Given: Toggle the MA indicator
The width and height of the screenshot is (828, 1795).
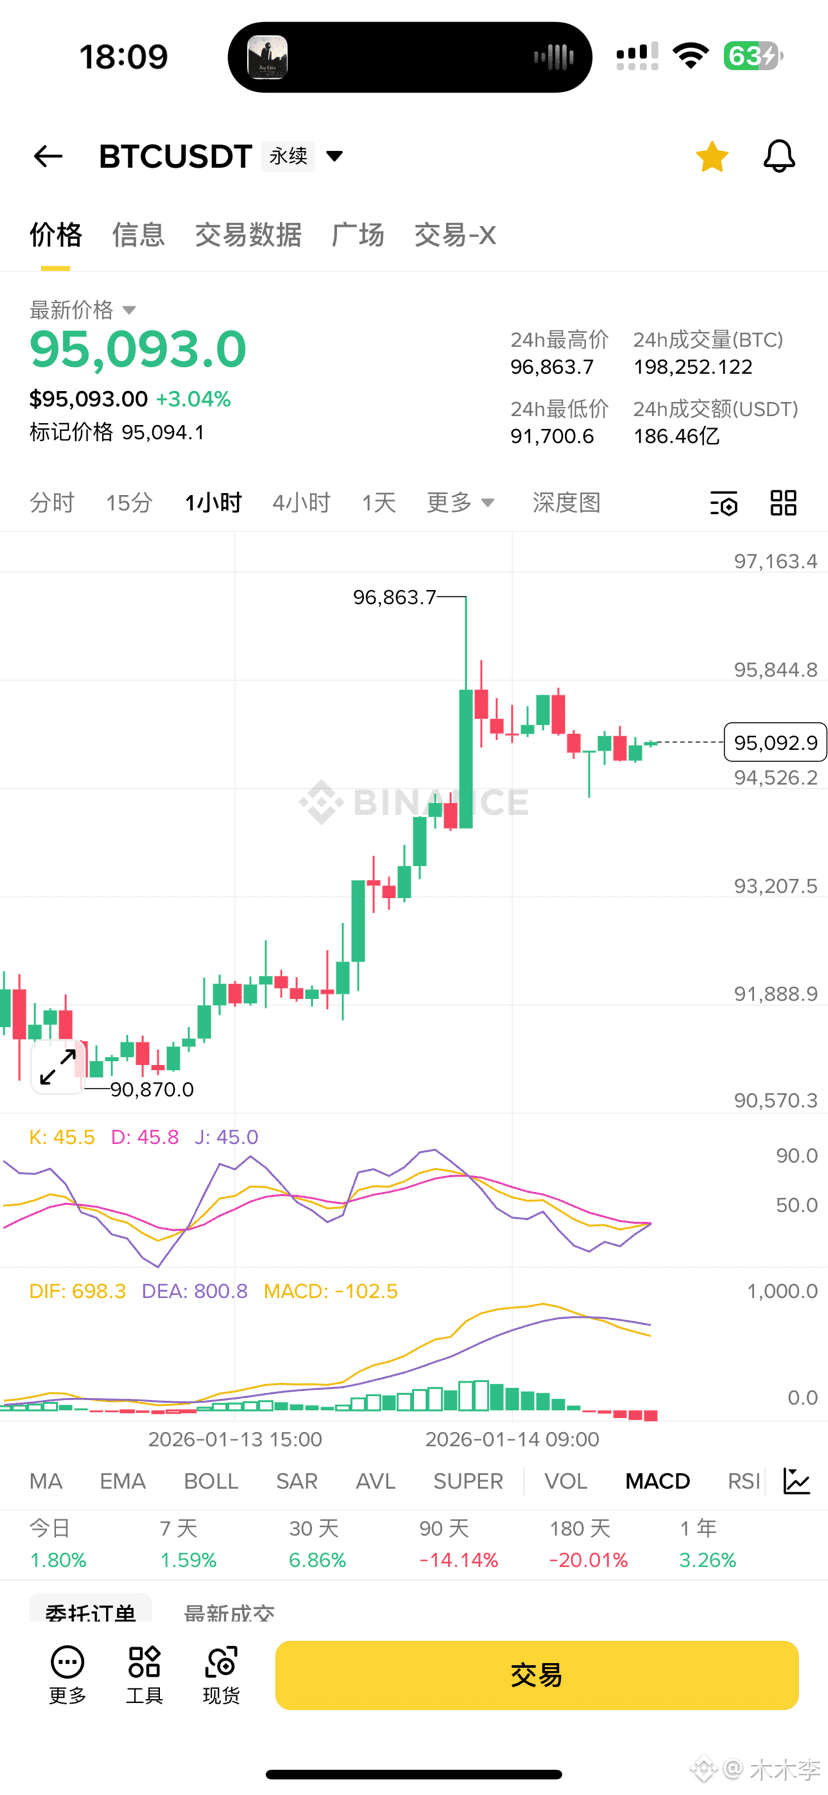Looking at the screenshot, I should pos(46,1481).
